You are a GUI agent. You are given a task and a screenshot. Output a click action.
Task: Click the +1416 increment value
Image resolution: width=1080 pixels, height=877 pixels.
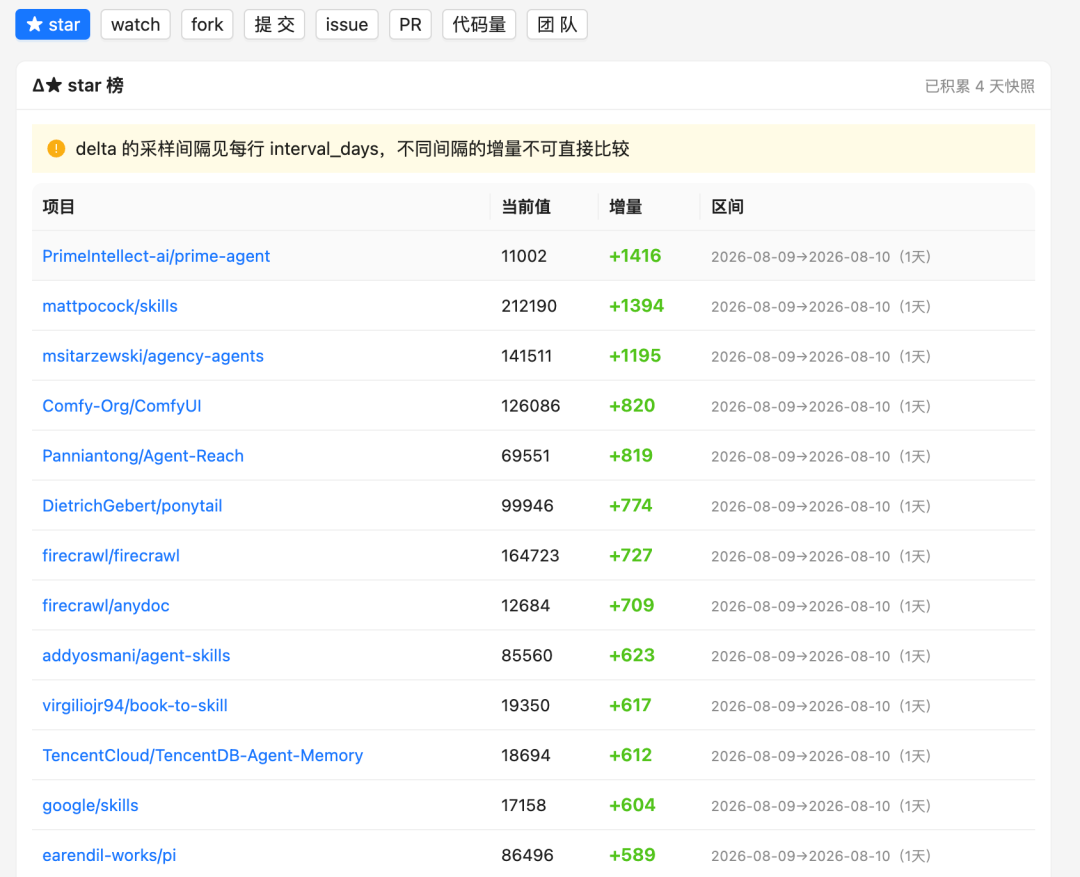[635, 256]
